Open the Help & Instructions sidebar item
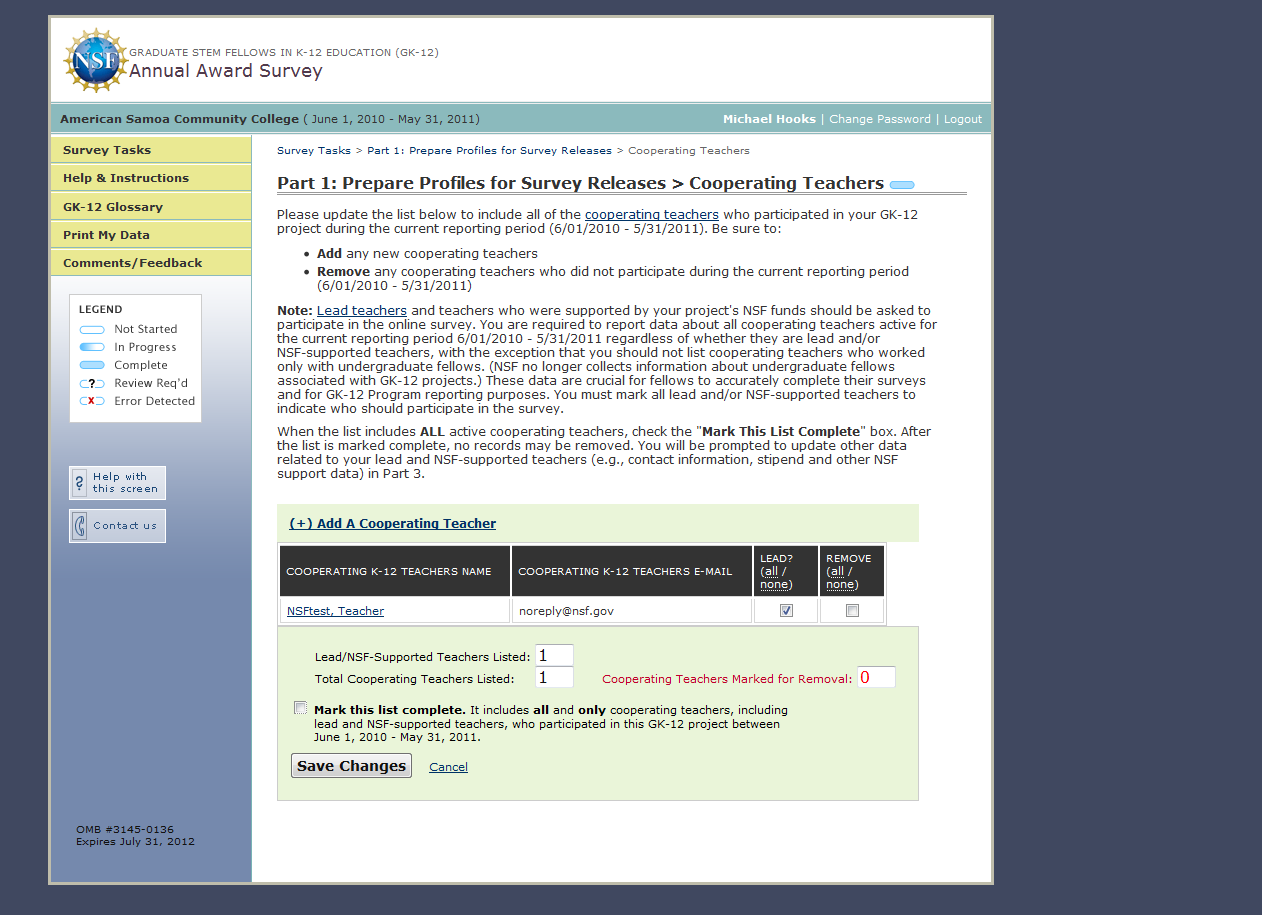The image size is (1262, 915). click(151, 178)
